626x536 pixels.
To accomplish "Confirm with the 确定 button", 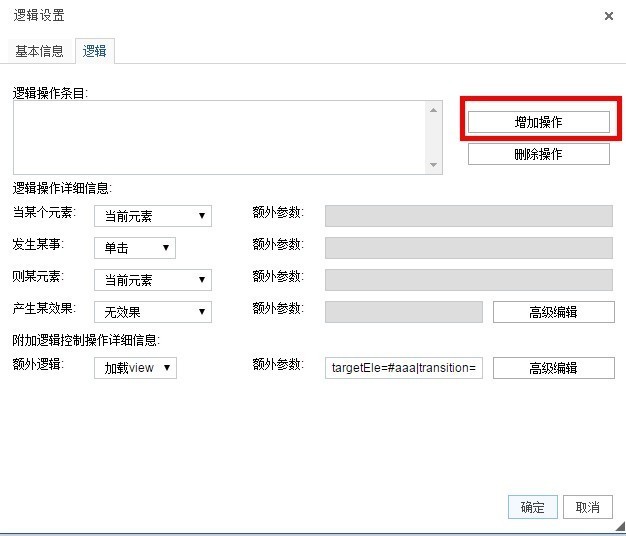I will 533,507.
